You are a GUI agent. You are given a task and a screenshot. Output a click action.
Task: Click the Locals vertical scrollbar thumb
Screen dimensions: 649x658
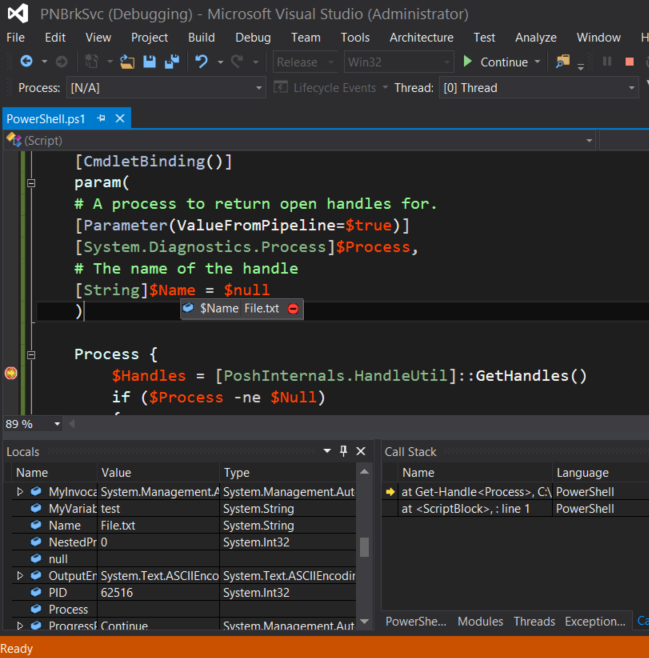pos(364,547)
